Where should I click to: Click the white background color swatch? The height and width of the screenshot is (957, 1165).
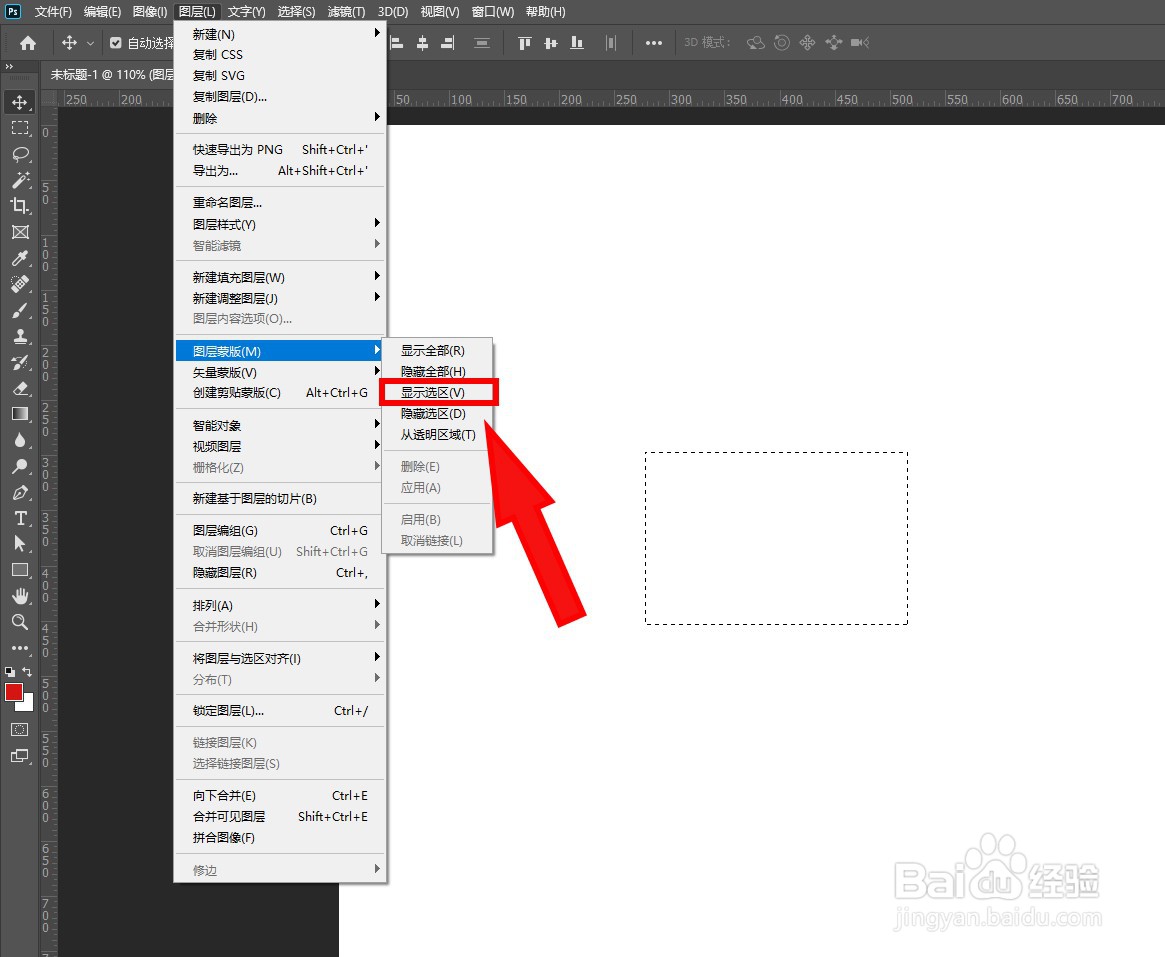pos(28,704)
